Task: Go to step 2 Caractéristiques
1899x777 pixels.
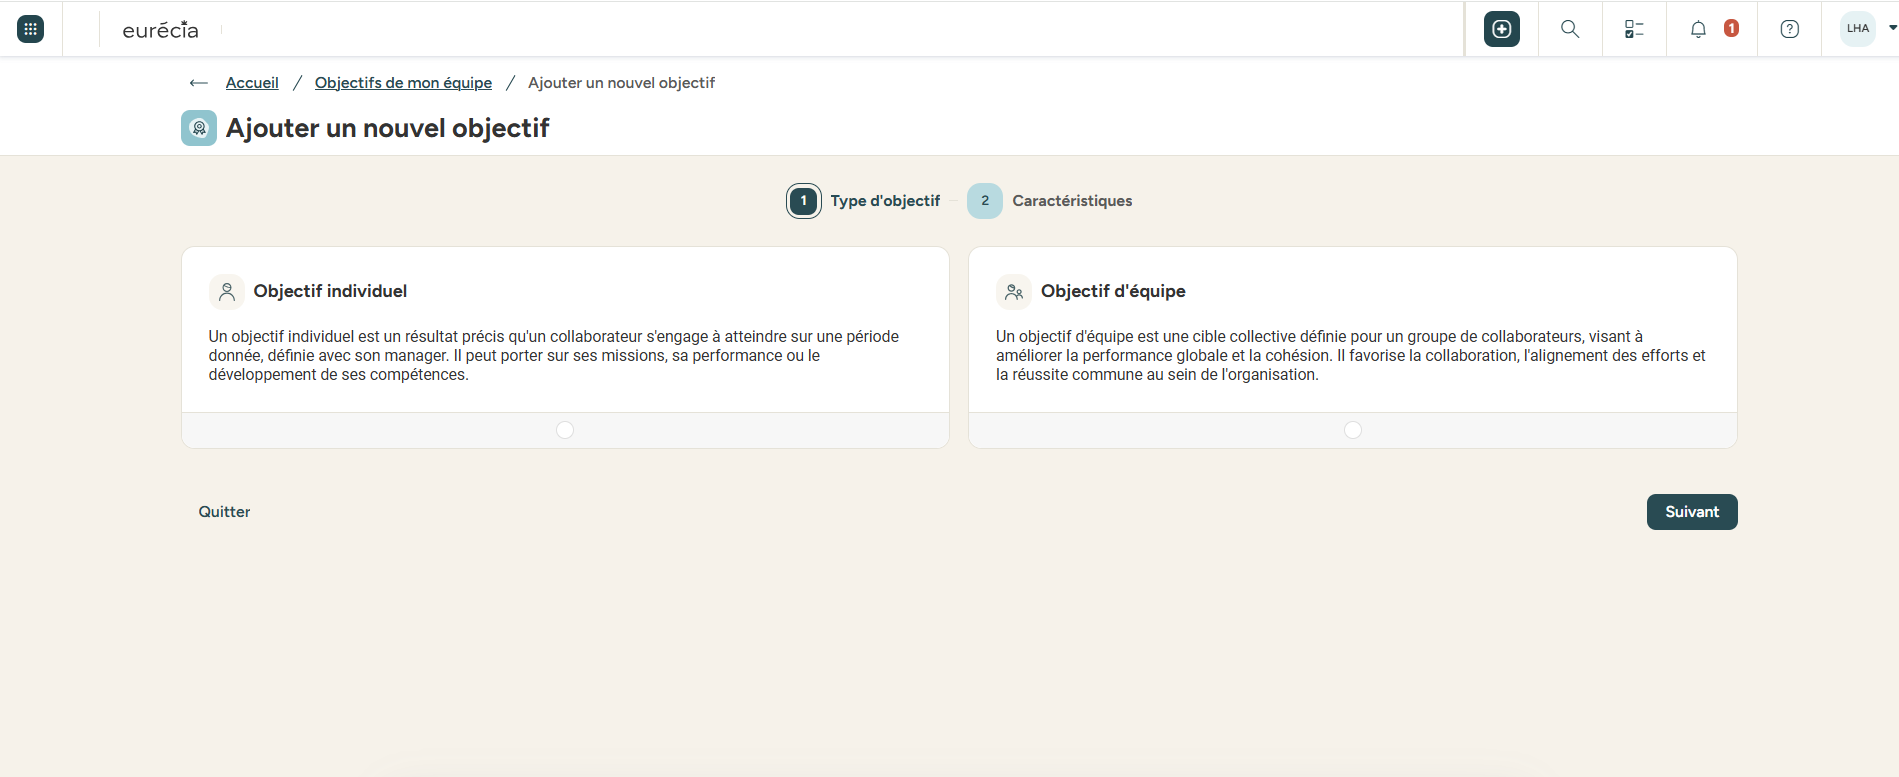Action: [x=1050, y=201]
